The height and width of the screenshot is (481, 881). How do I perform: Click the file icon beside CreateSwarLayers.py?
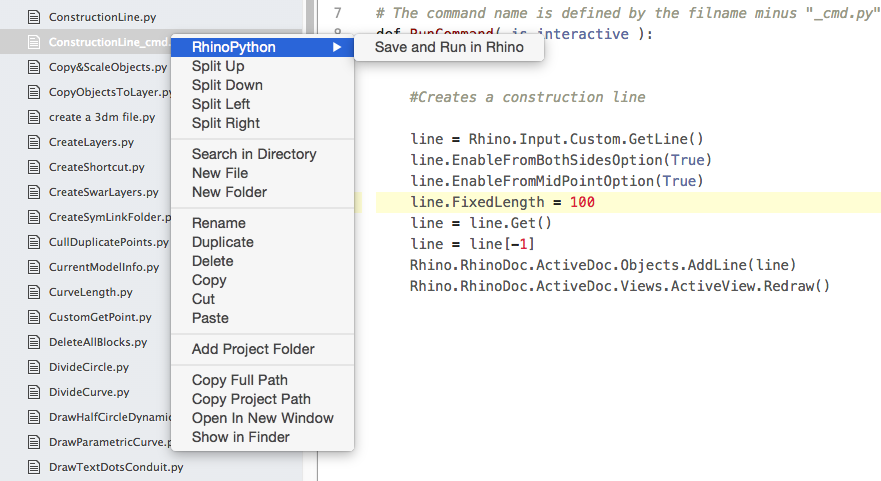(x=34, y=192)
